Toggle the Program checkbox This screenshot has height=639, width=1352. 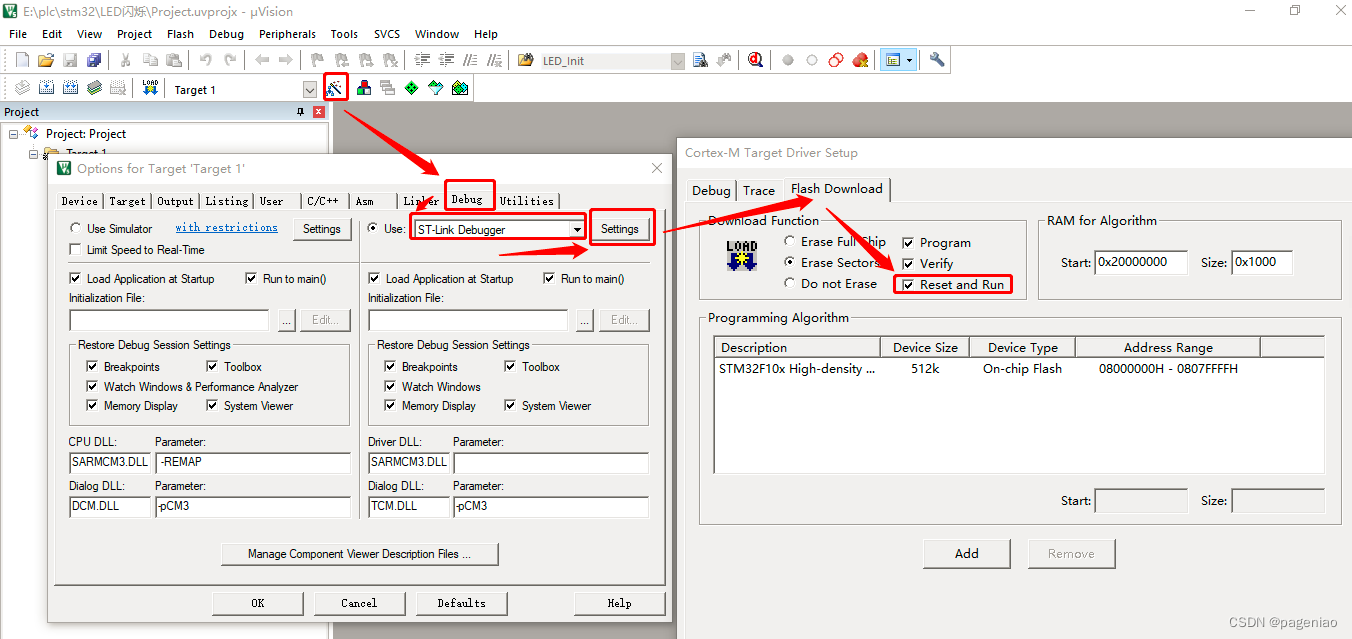point(908,243)
